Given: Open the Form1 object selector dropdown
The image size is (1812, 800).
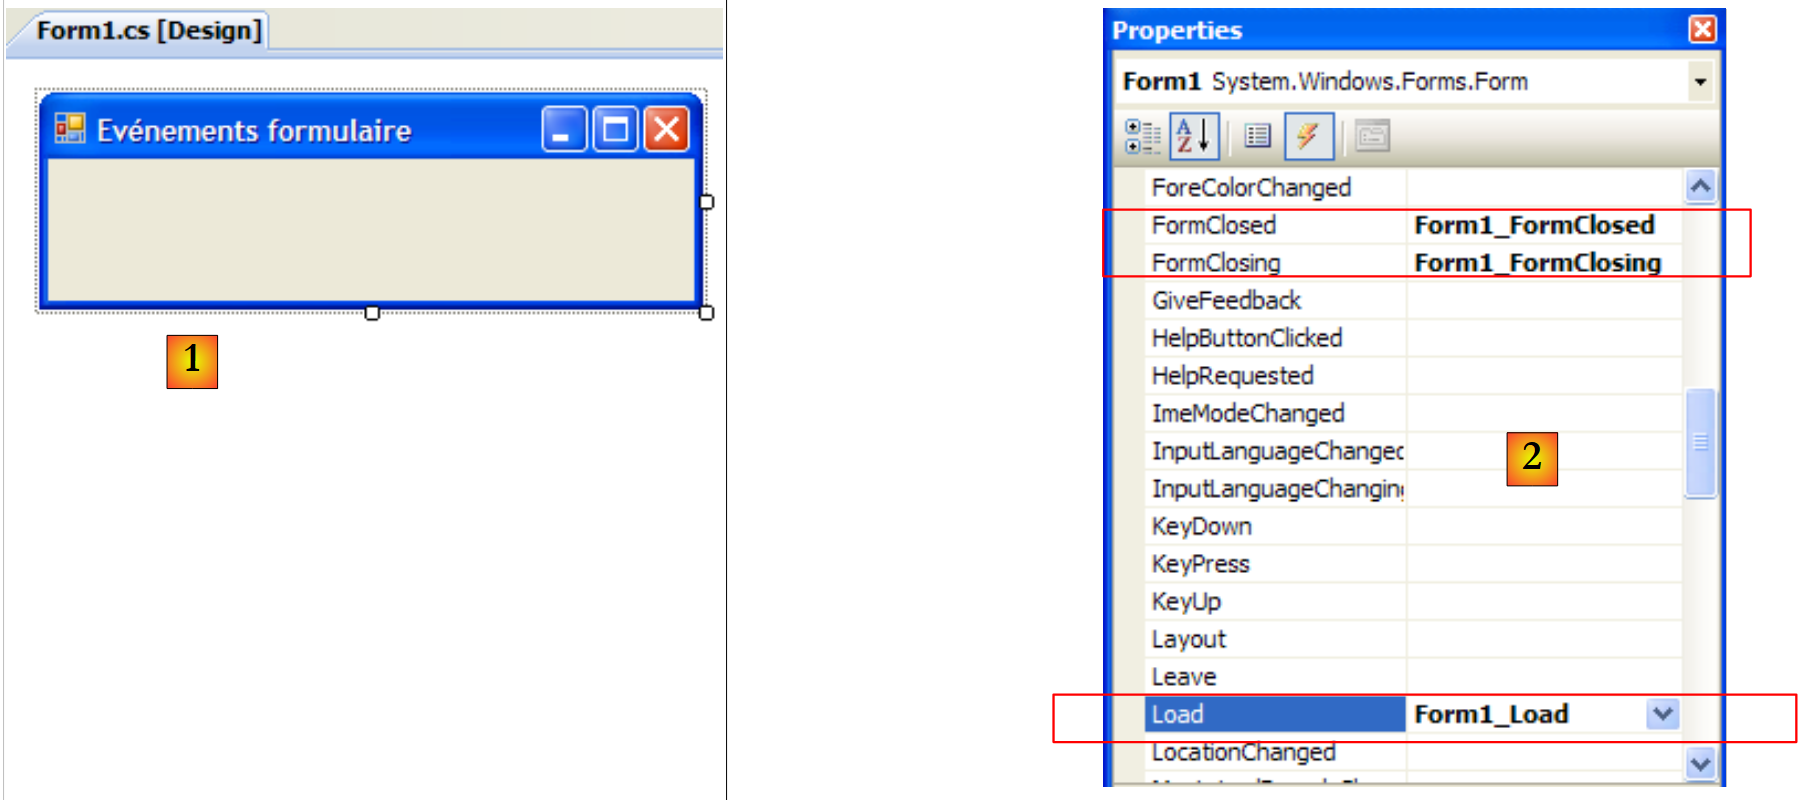Looking at the screenshot, I should coord(1699,82).
